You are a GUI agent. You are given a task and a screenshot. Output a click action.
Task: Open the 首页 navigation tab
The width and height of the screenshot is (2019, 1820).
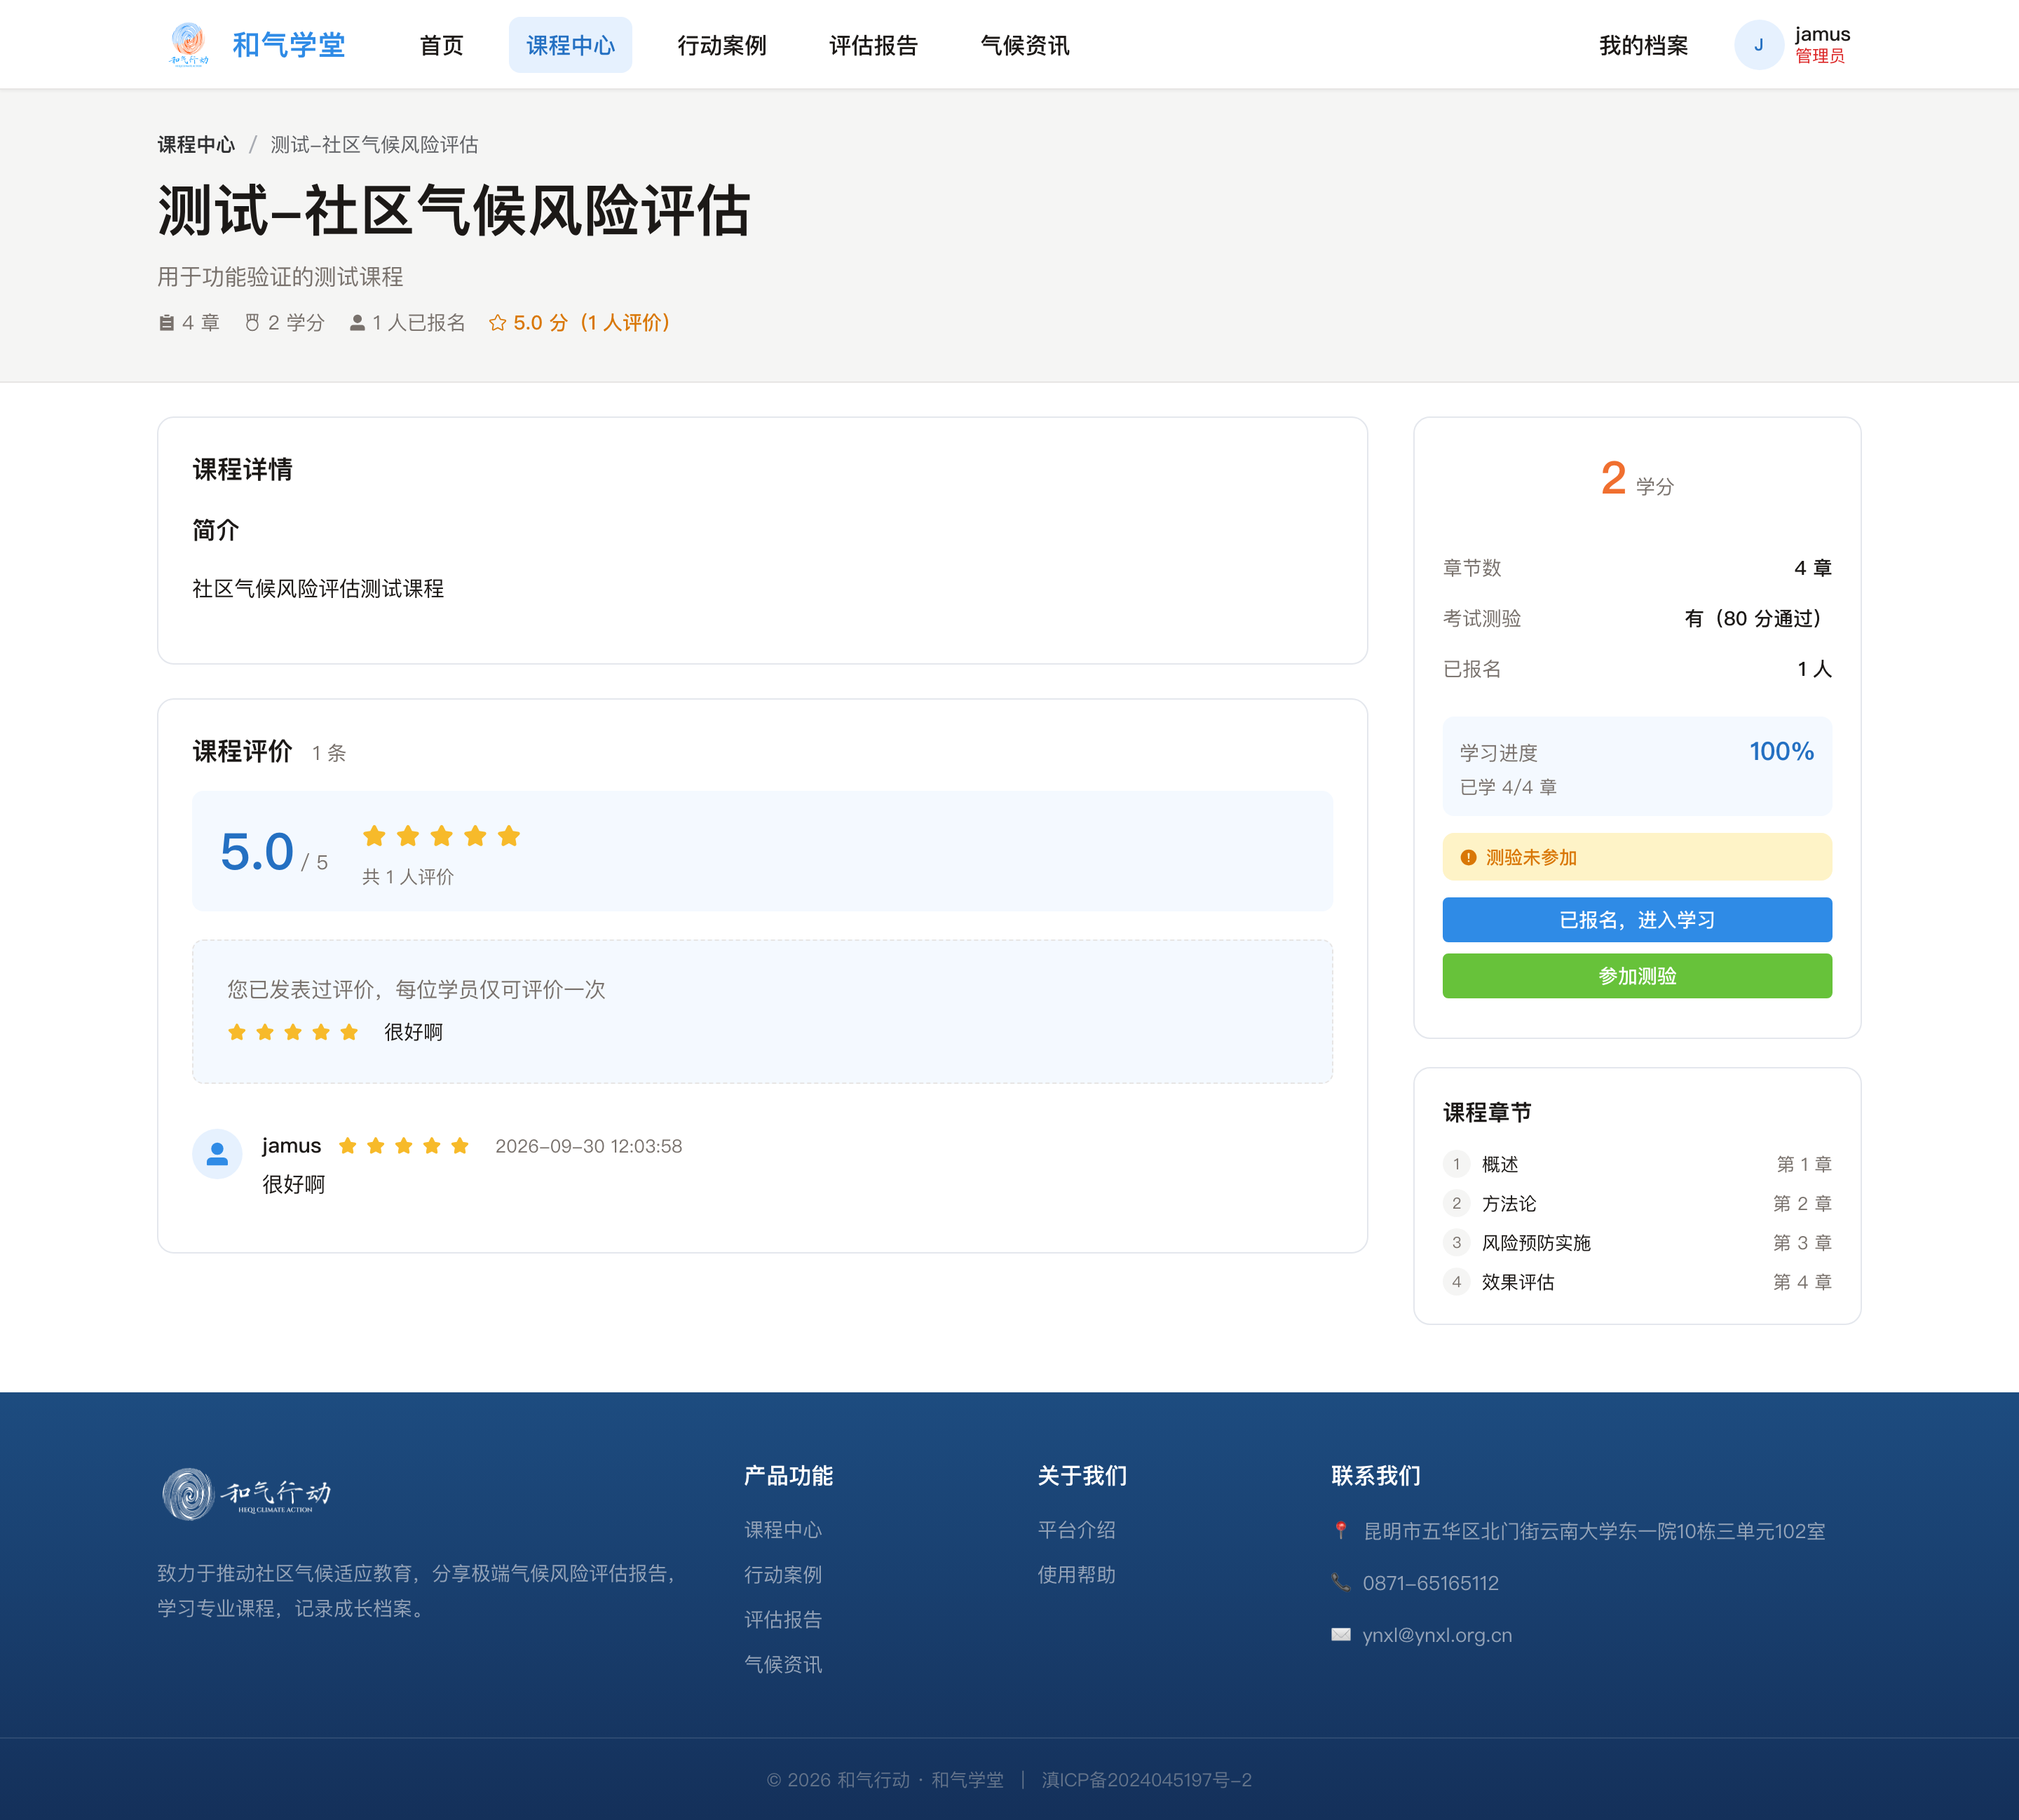(441, 45)
